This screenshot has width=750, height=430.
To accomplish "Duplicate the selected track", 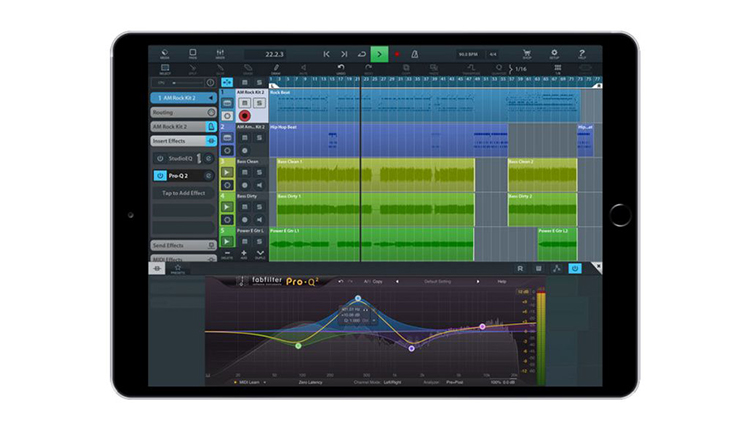I will click(260, 254).
